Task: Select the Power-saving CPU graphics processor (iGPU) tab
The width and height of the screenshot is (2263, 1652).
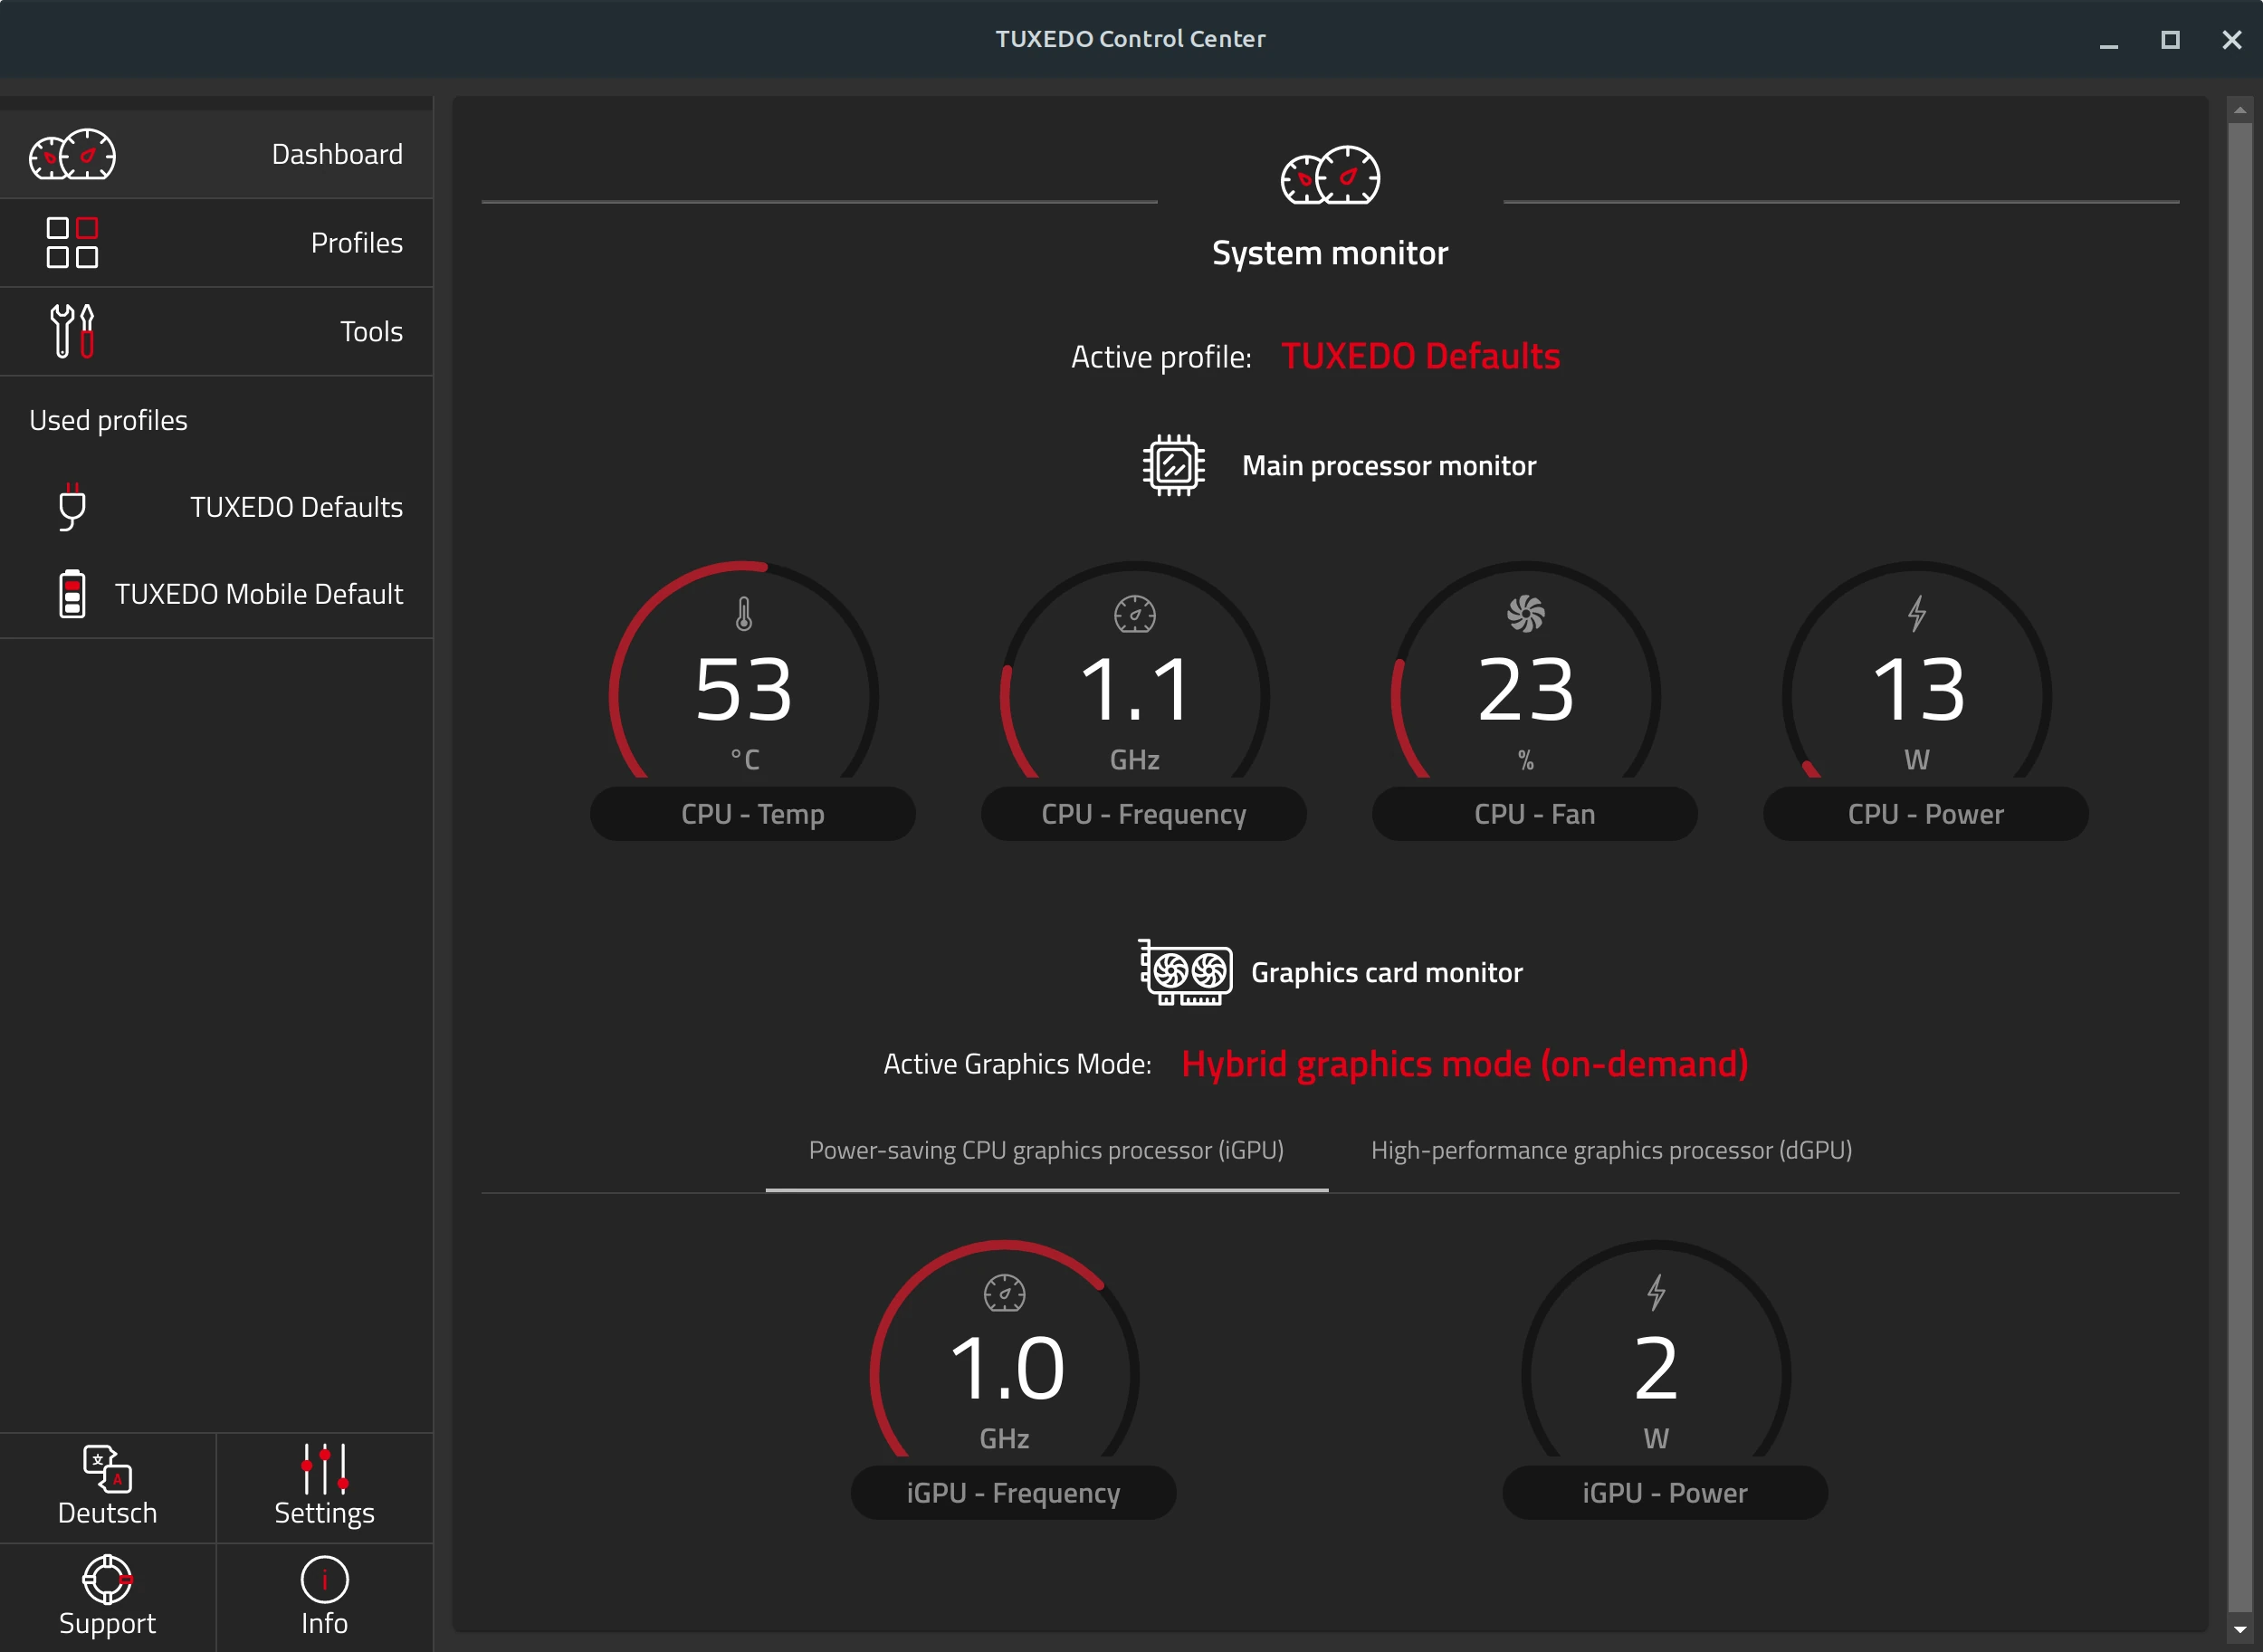Action: (x=1047, y=1151)
